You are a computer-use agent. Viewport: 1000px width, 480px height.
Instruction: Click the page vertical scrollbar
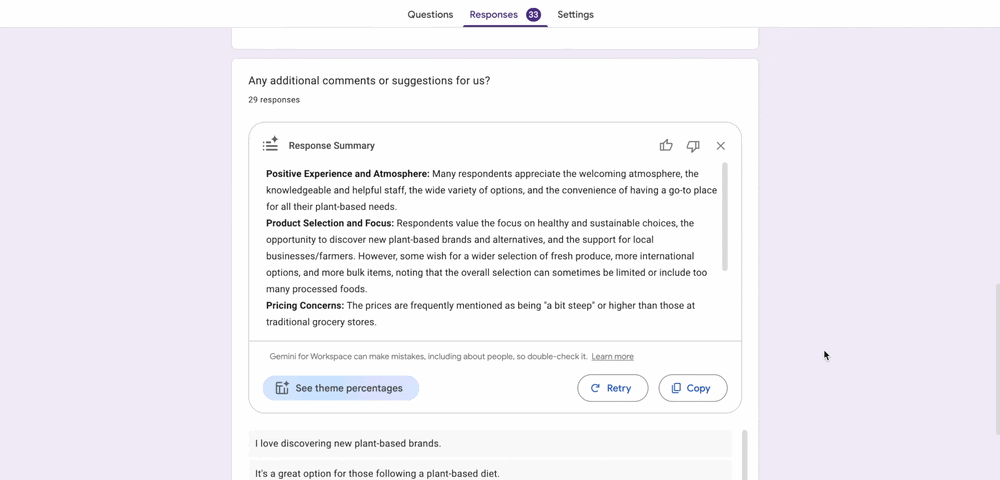click(x=995, y=358)
